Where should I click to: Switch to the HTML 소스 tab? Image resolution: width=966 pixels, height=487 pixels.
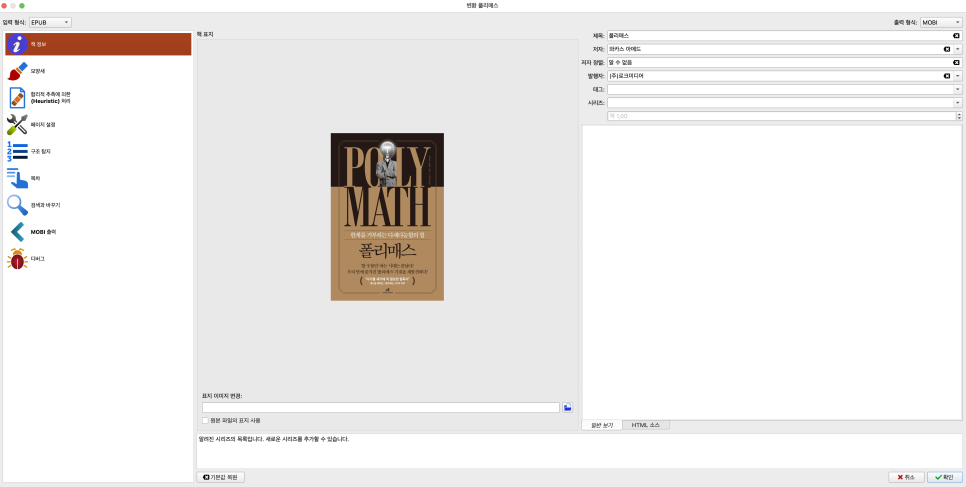(646, 425)
